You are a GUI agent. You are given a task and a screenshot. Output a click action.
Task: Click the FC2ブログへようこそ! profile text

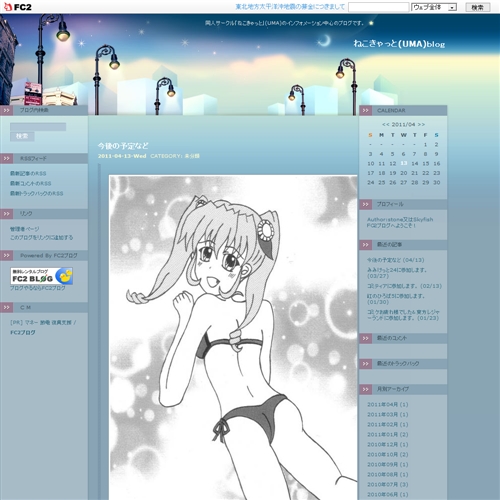391,225
